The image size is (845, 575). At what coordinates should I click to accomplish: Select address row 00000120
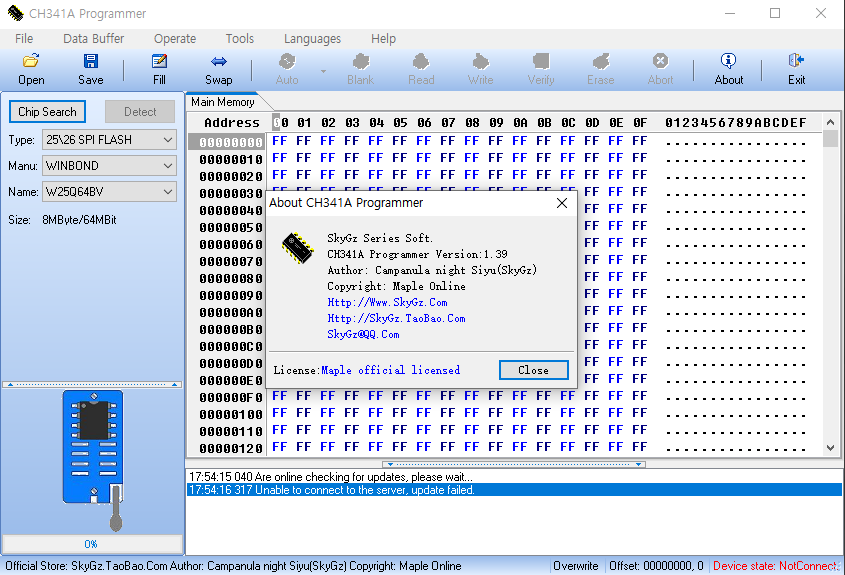(231, 448)
